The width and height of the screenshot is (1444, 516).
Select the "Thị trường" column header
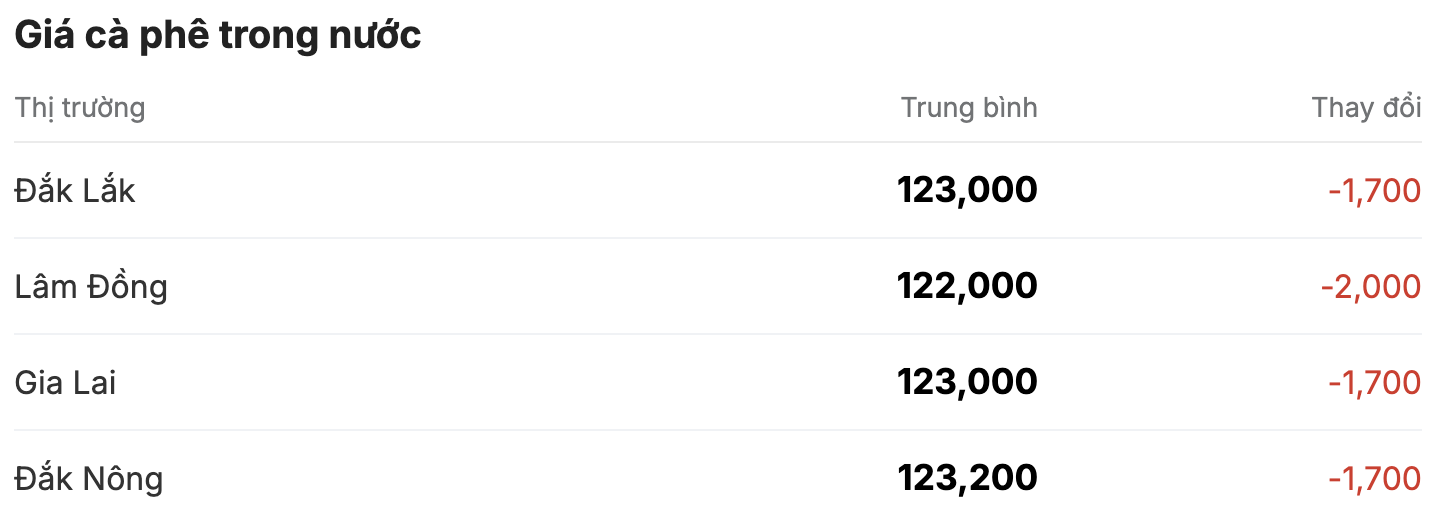coord(80,108)
